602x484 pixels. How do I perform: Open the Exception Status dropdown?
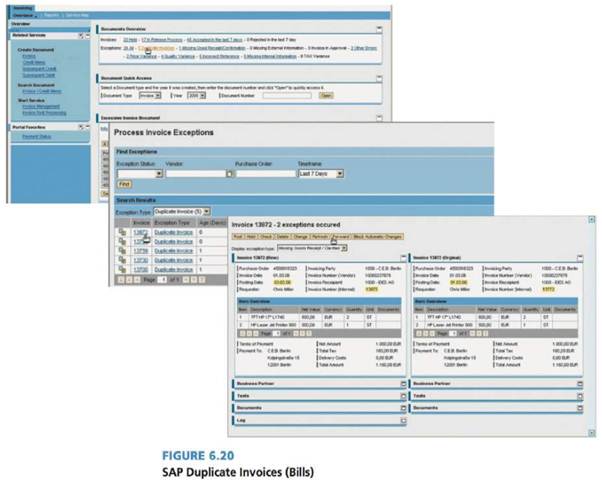158,174
